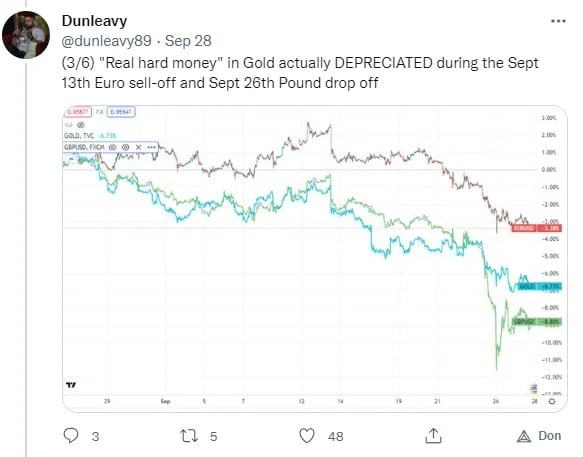Share the tweet via the share icon
Image resolution: width=583 pixels, height=457 pixels.
[433, 435]
